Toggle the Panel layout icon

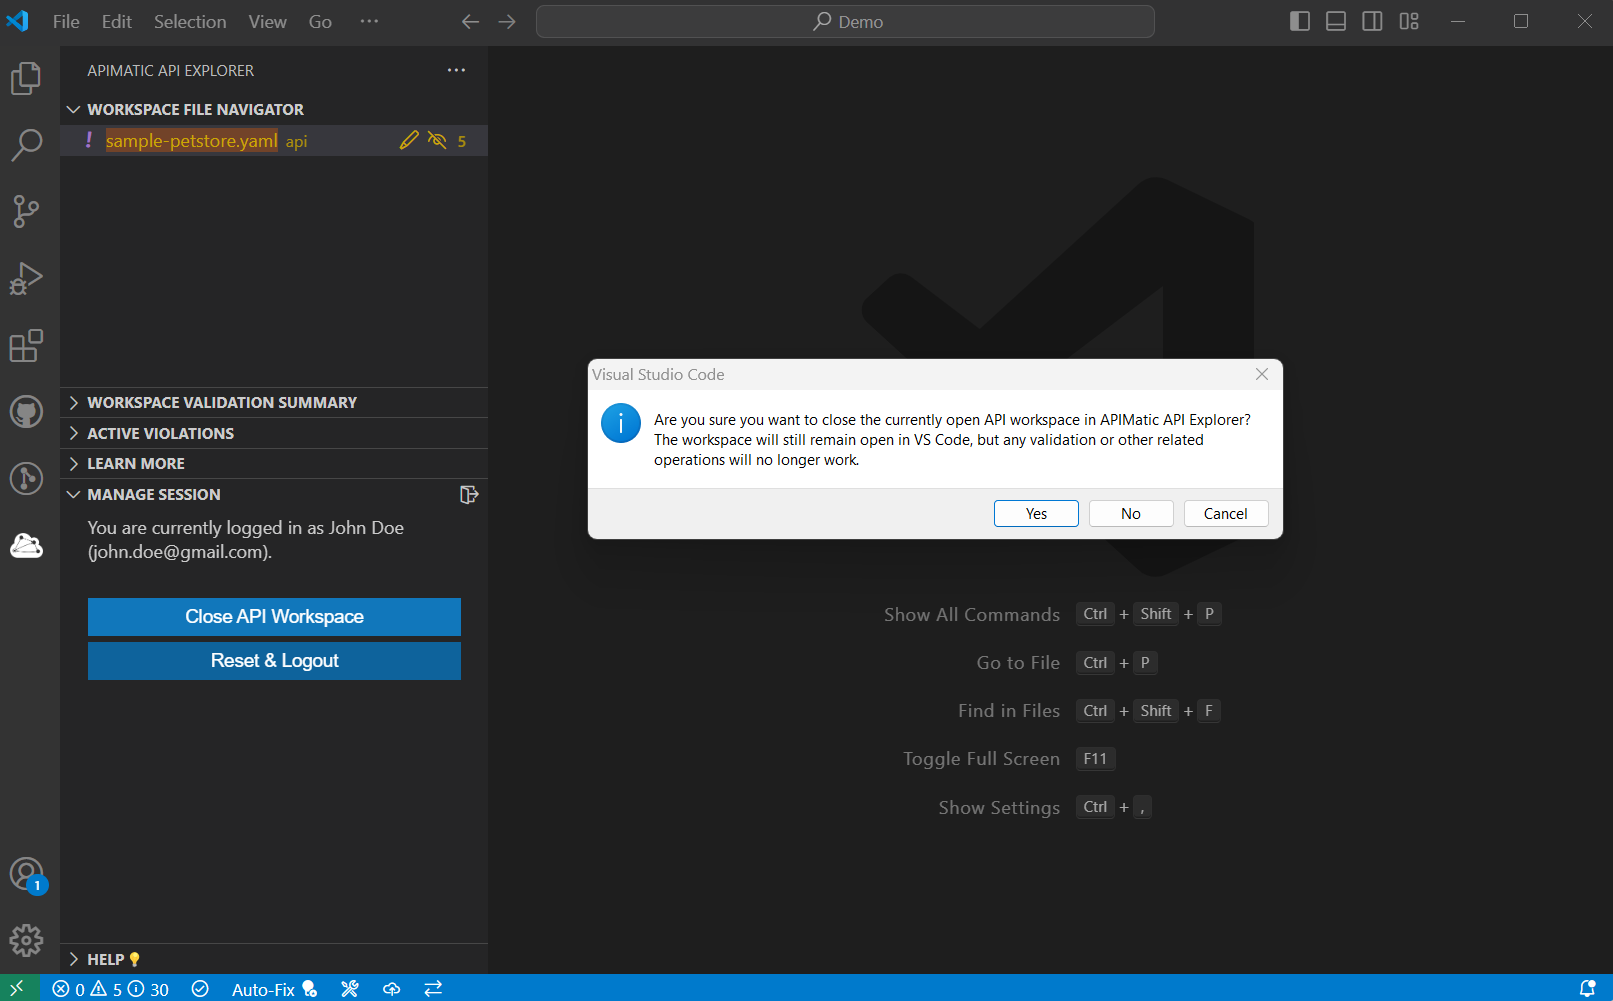click(x=1336, y=22)
